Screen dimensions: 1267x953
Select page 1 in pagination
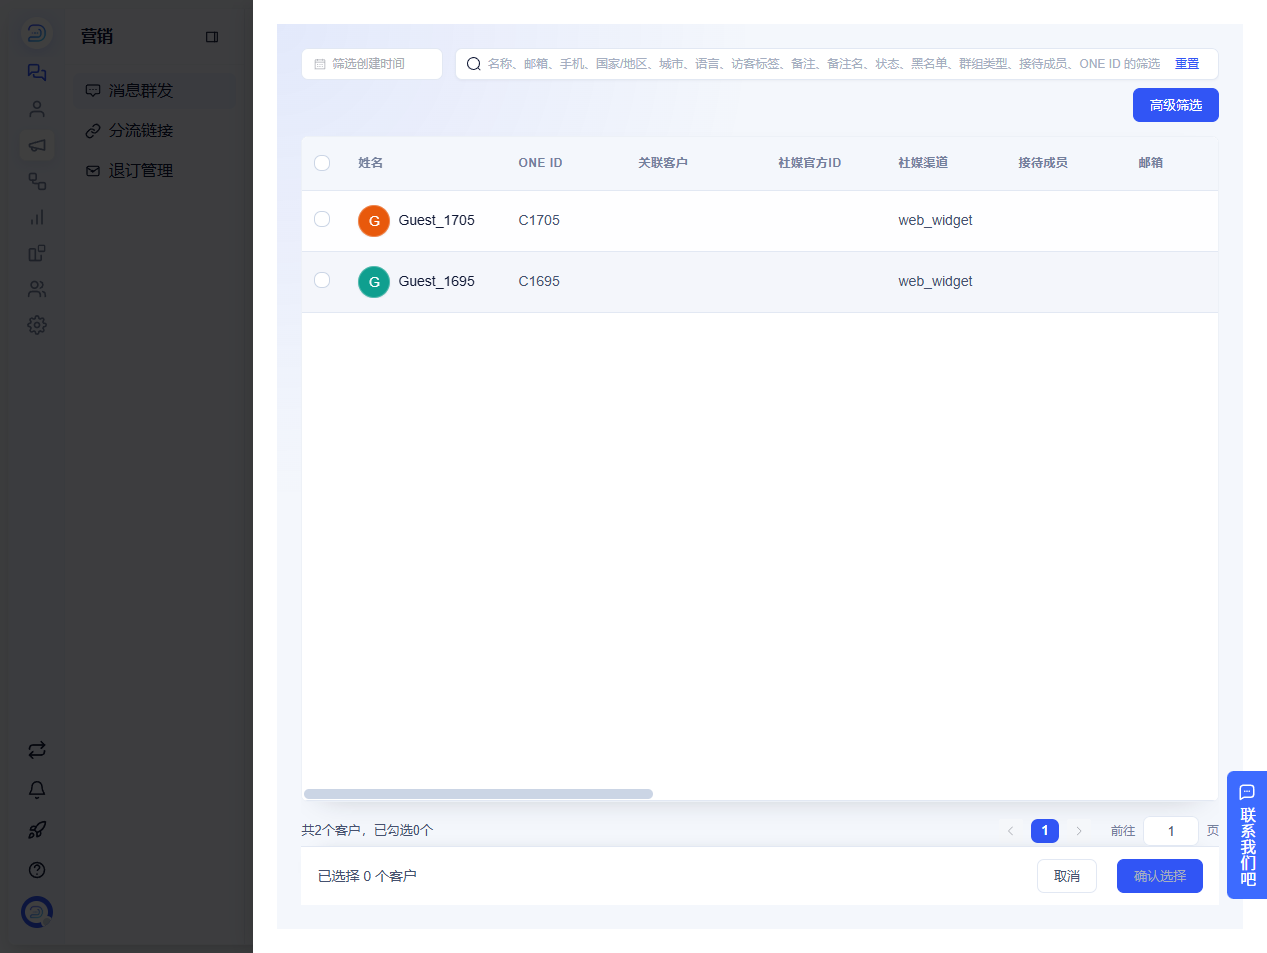1045,831
